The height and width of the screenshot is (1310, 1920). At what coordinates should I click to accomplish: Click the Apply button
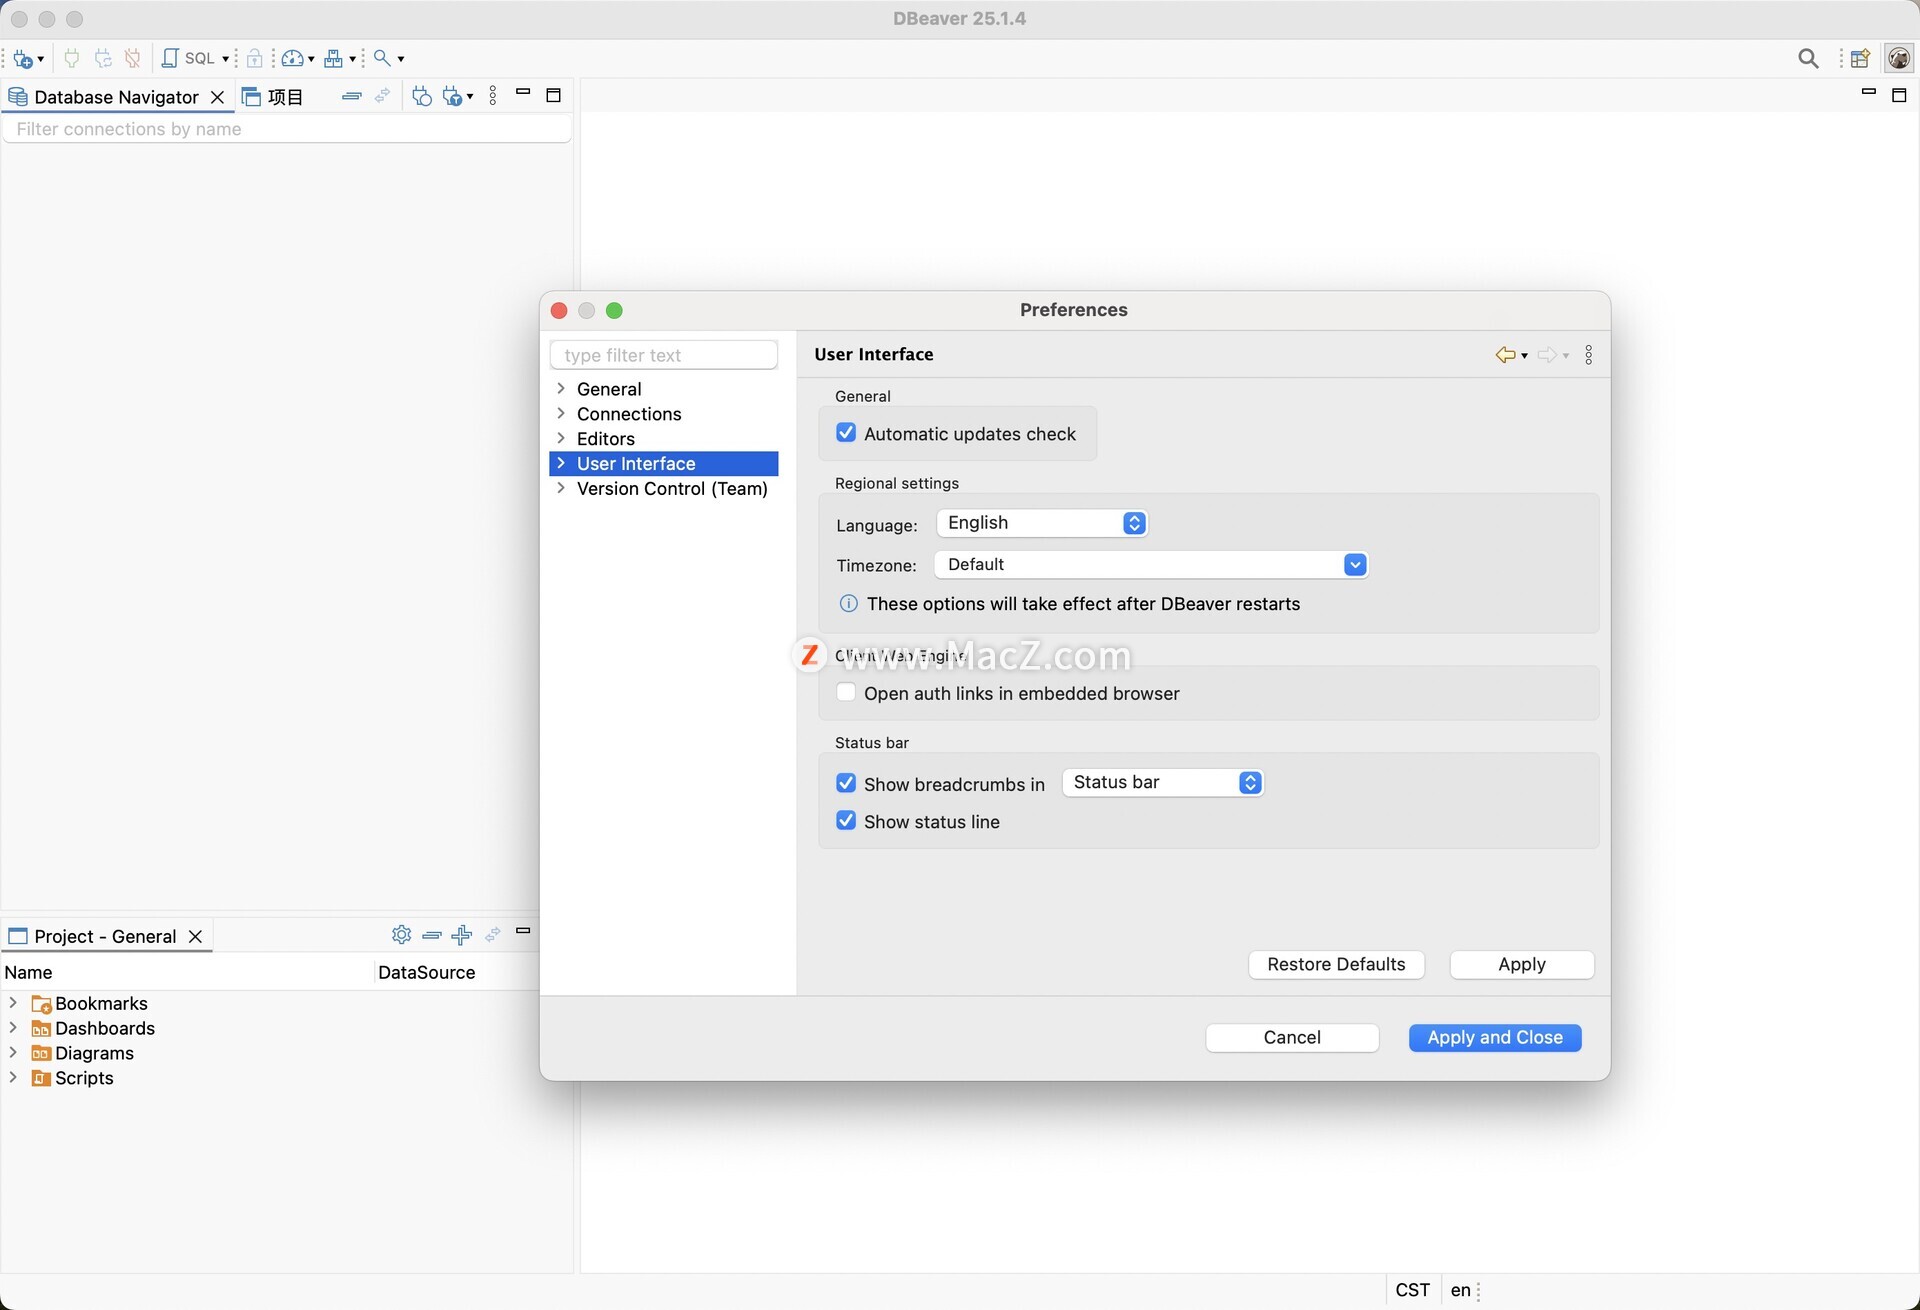coord(1521,964)
